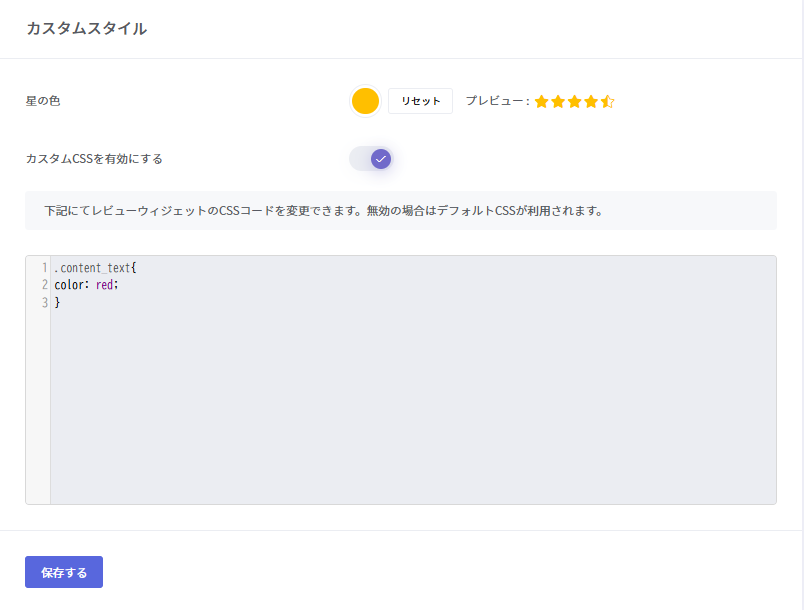
Task: Click line number 3 in the editor gutter
Action: click(x=45, y=302)
